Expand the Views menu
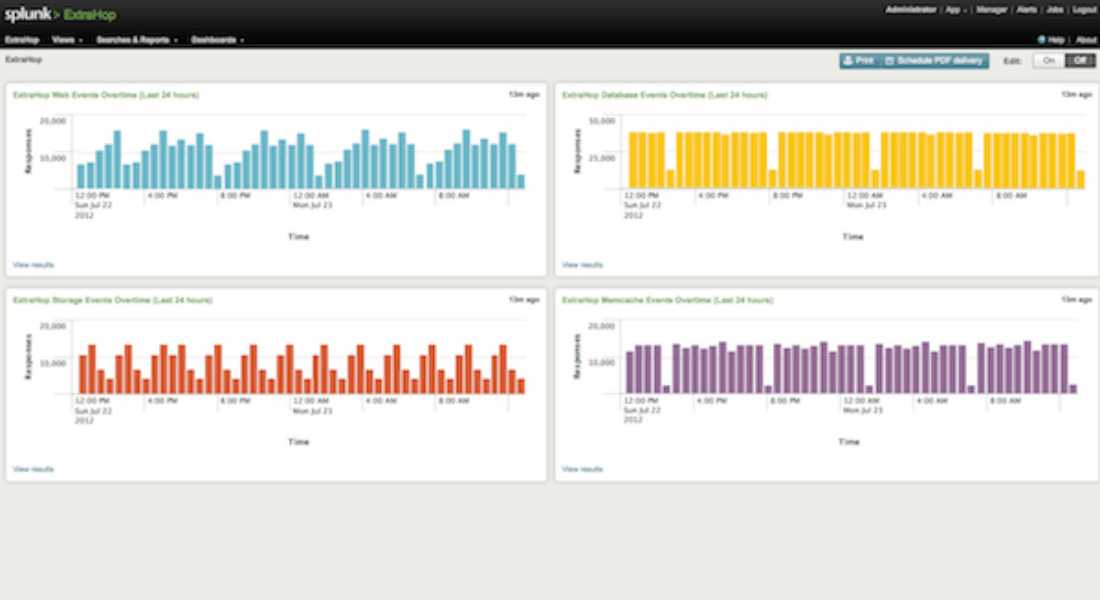This screenshot has width=1100, height=600. pos(67,40)
